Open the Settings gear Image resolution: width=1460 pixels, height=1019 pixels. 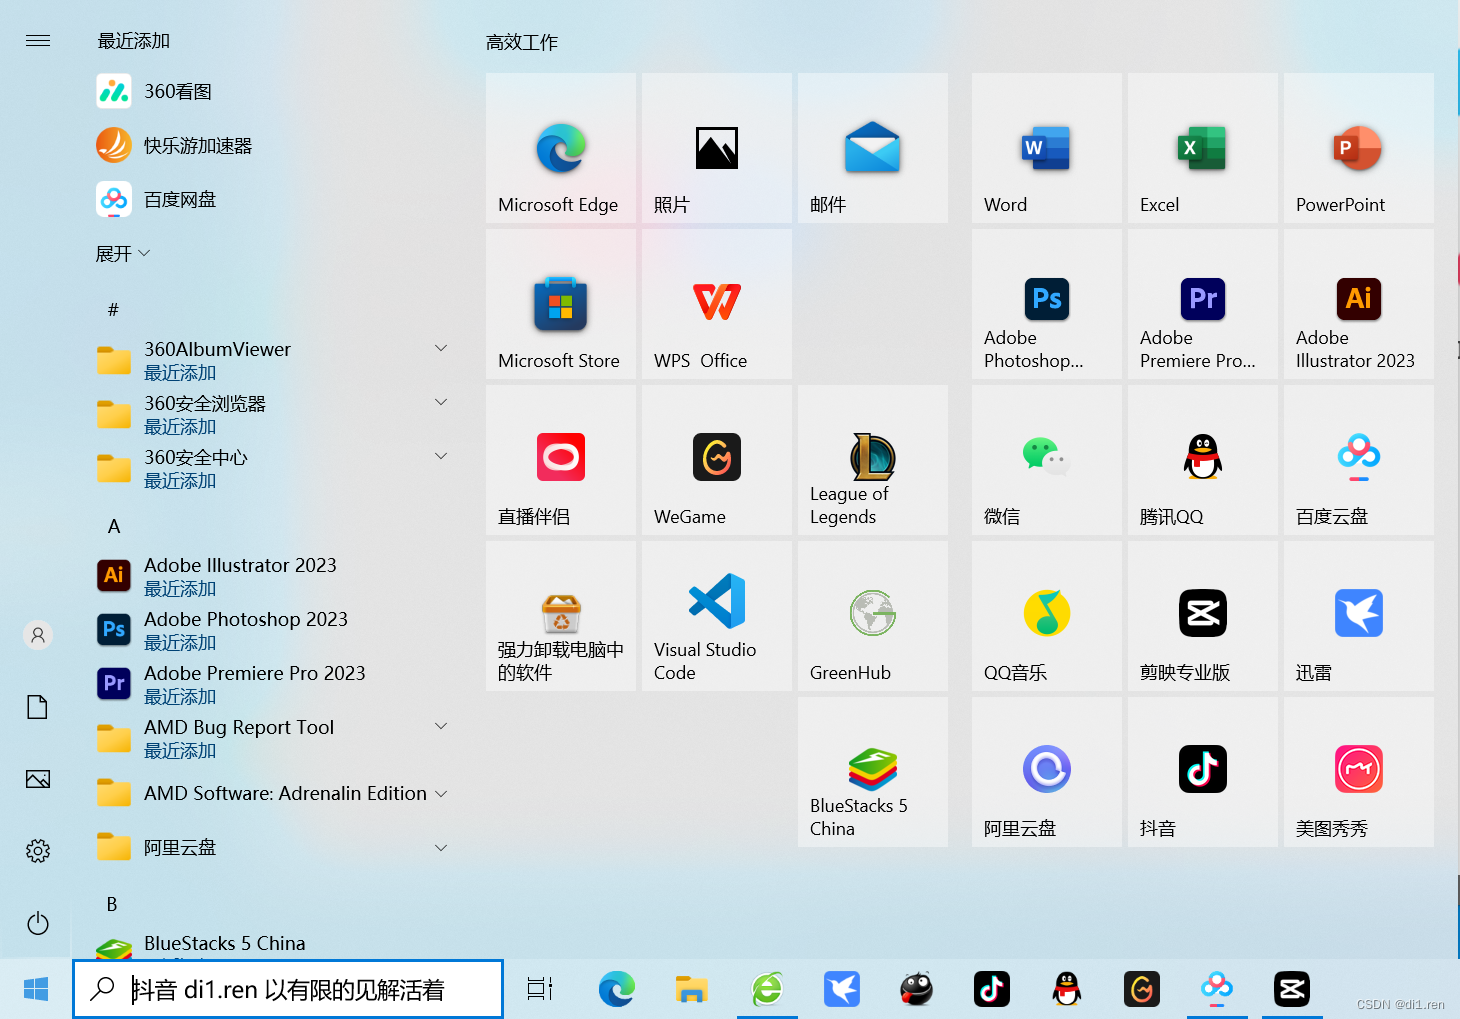point(38,851)
